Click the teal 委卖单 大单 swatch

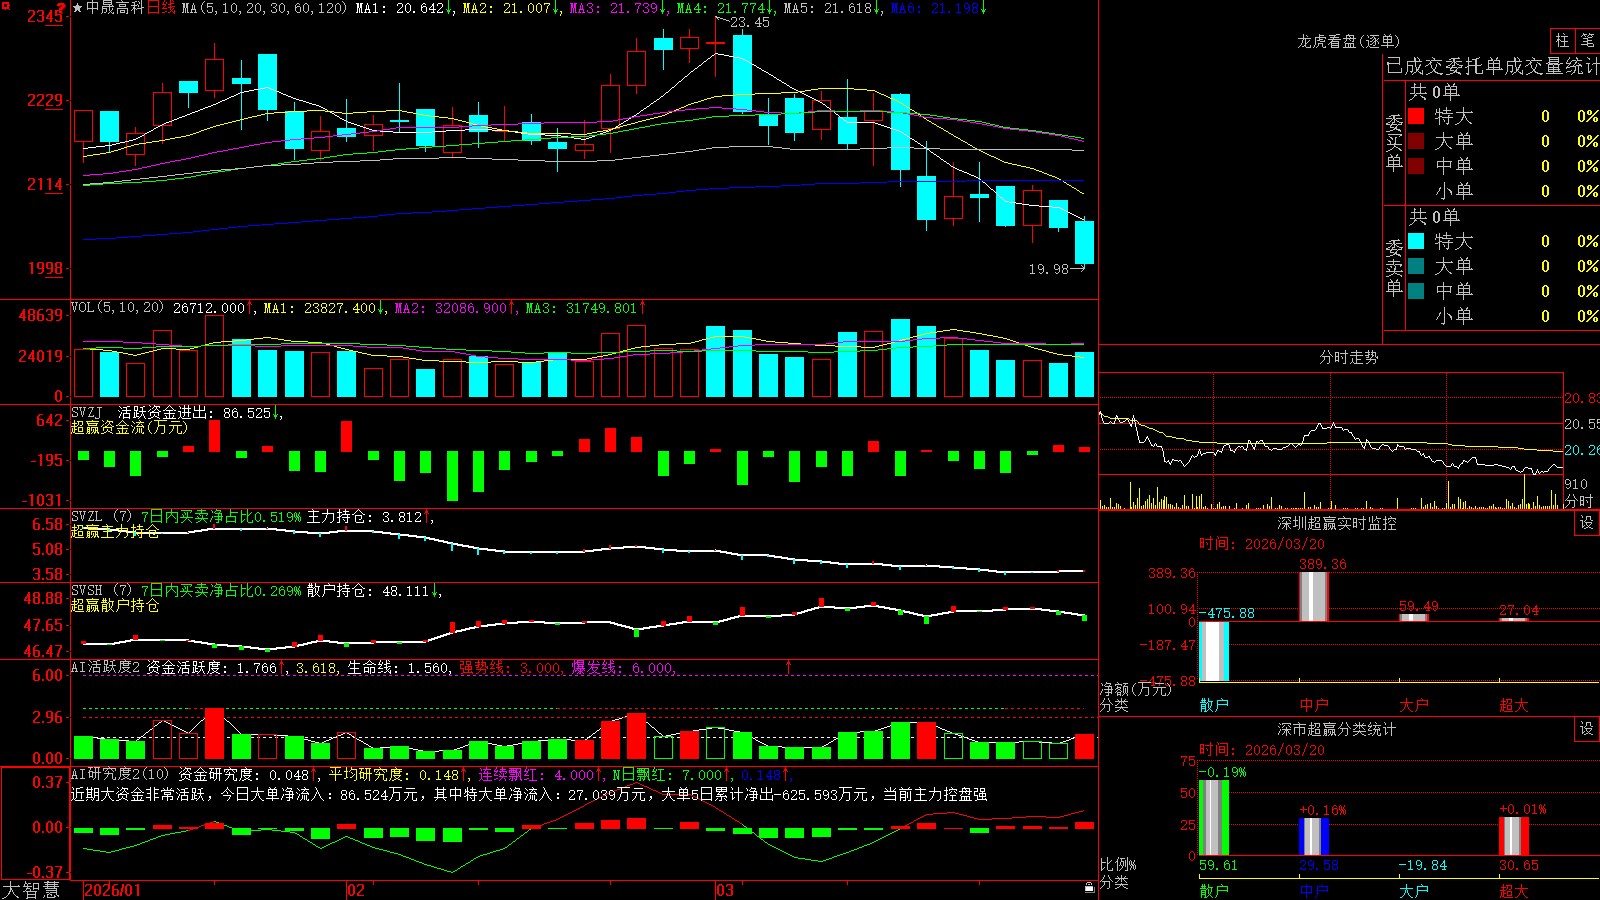point(1416,266)
